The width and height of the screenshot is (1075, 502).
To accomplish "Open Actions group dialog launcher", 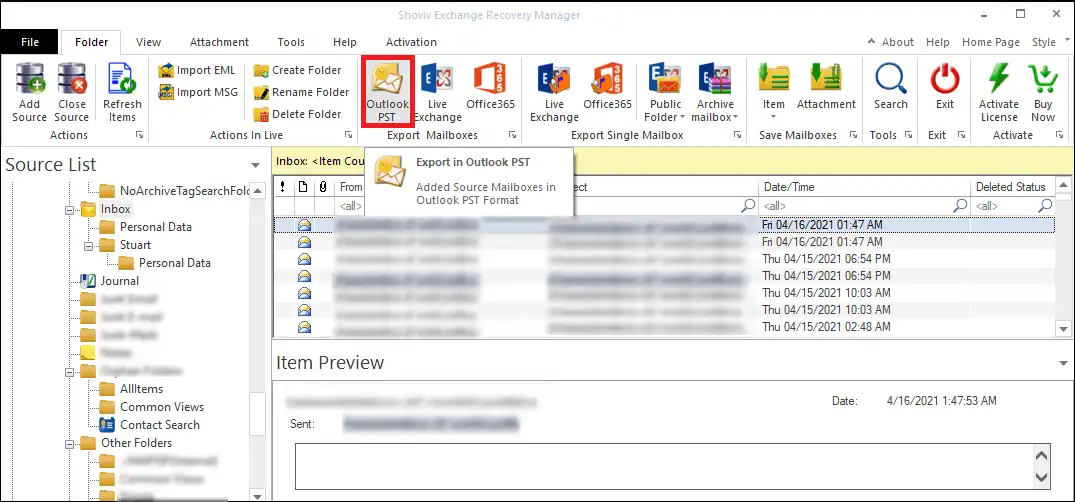I will tap(139, 136).
